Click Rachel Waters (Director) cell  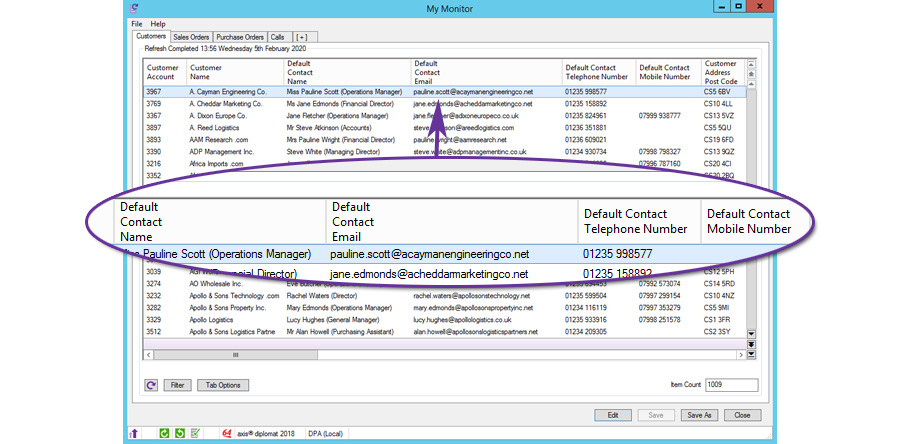(x=322, y=296)
